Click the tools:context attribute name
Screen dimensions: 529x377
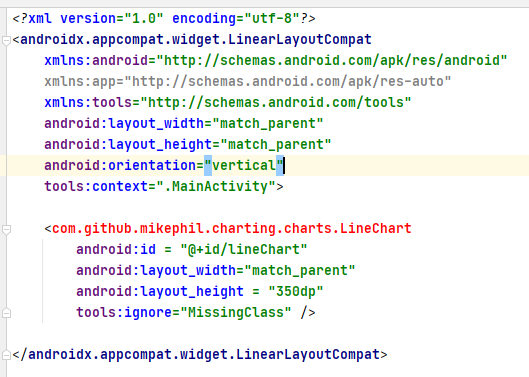tap(96, 187)
